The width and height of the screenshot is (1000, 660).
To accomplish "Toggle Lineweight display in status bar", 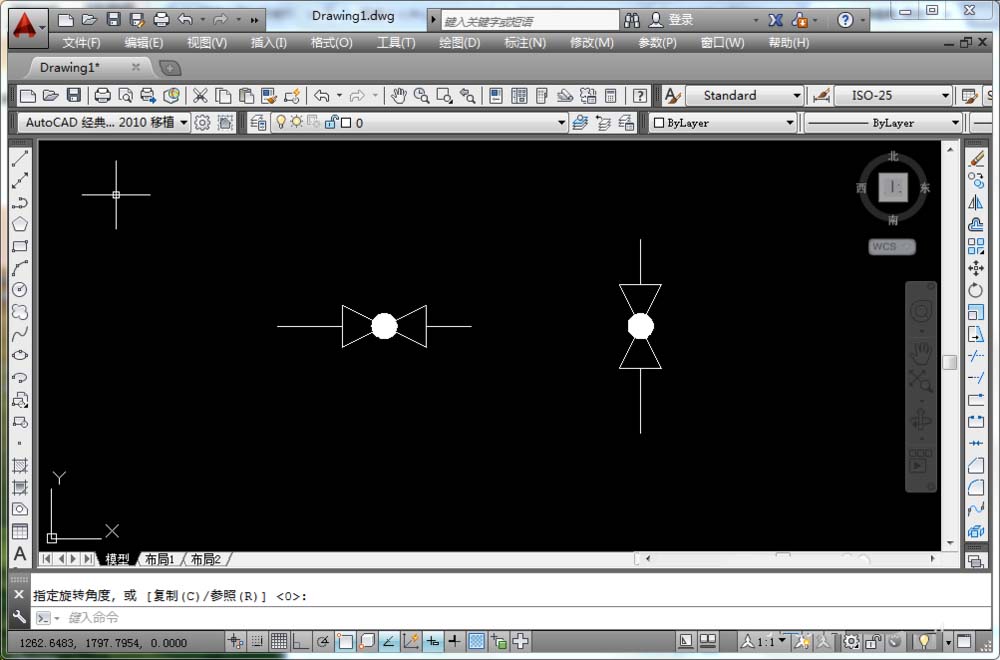I will pyautogui.click(x=455, y=642).
